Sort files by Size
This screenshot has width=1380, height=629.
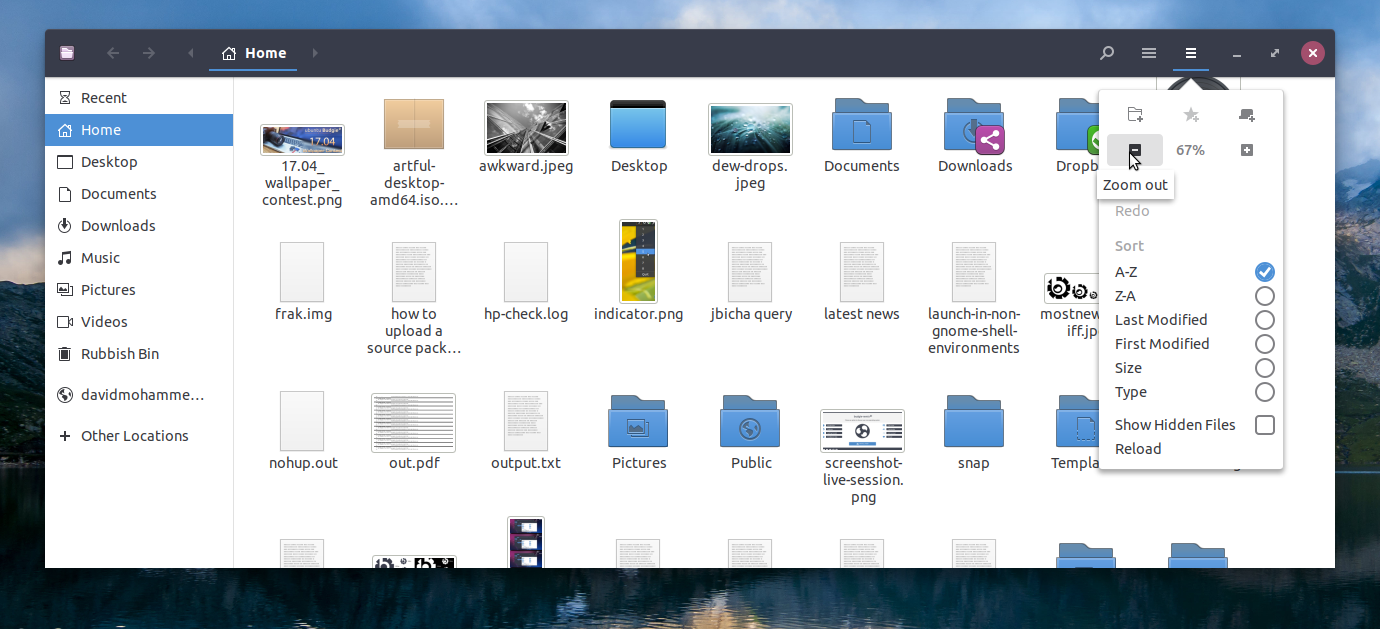[x=1128, y=368]
